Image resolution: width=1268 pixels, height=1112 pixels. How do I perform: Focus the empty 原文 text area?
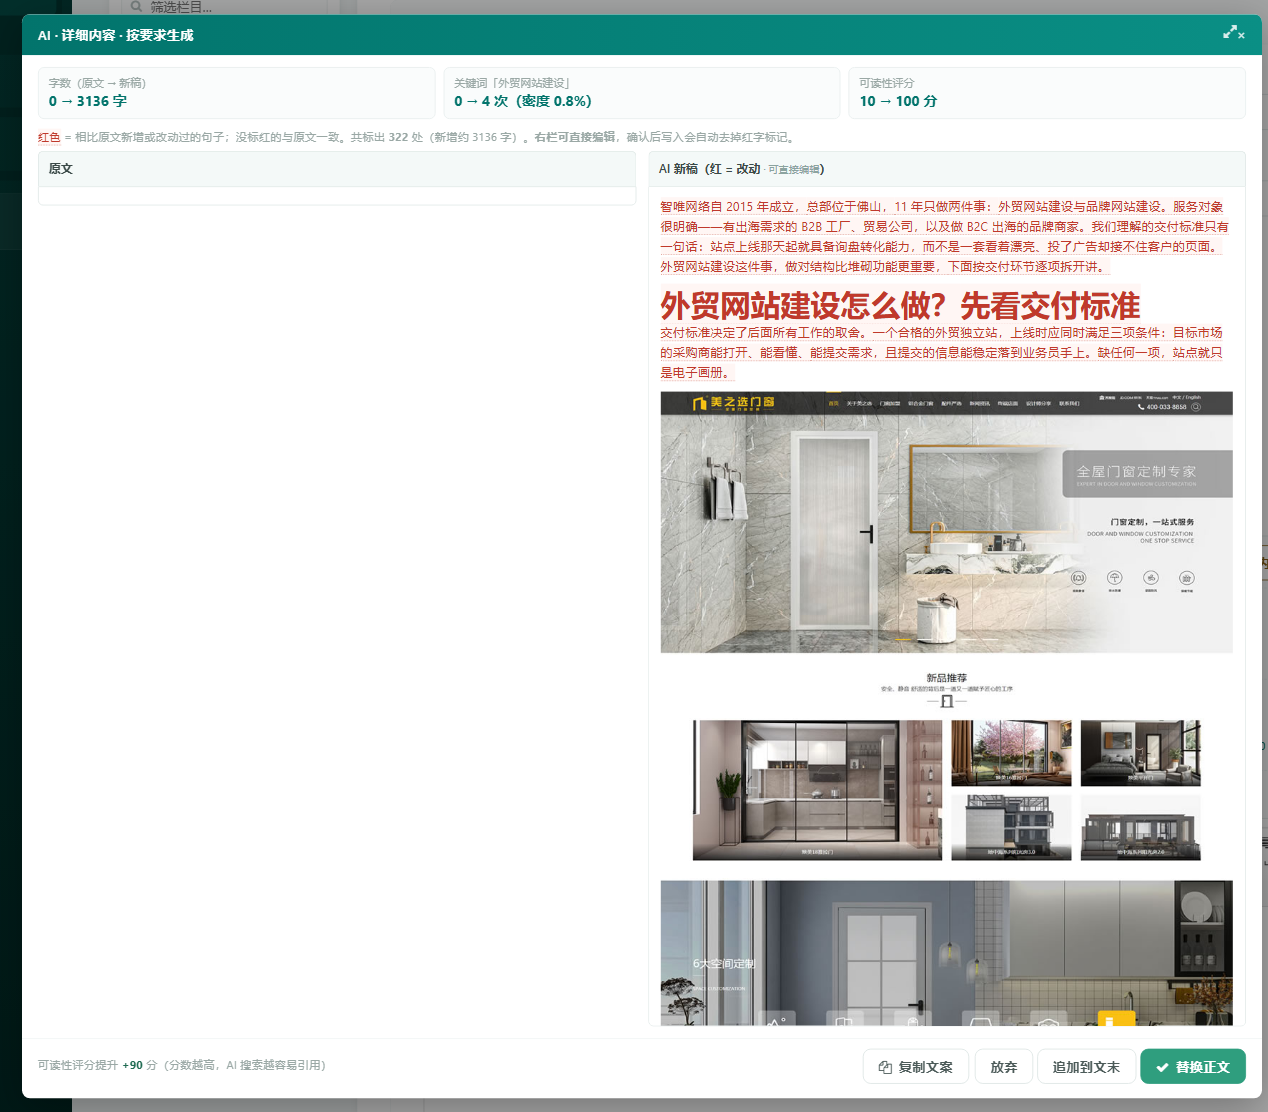click(x=337, y=196)
